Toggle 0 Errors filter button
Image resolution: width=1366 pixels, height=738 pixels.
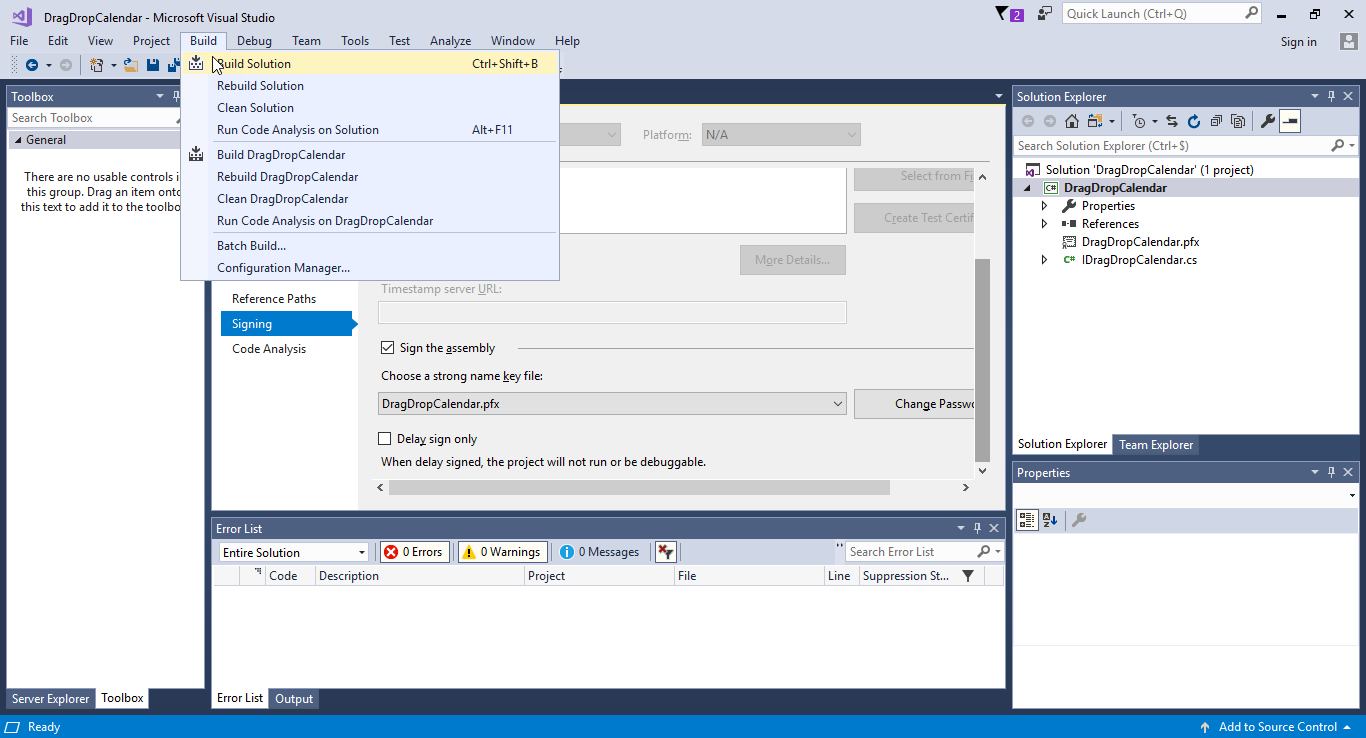click(415, 552)
